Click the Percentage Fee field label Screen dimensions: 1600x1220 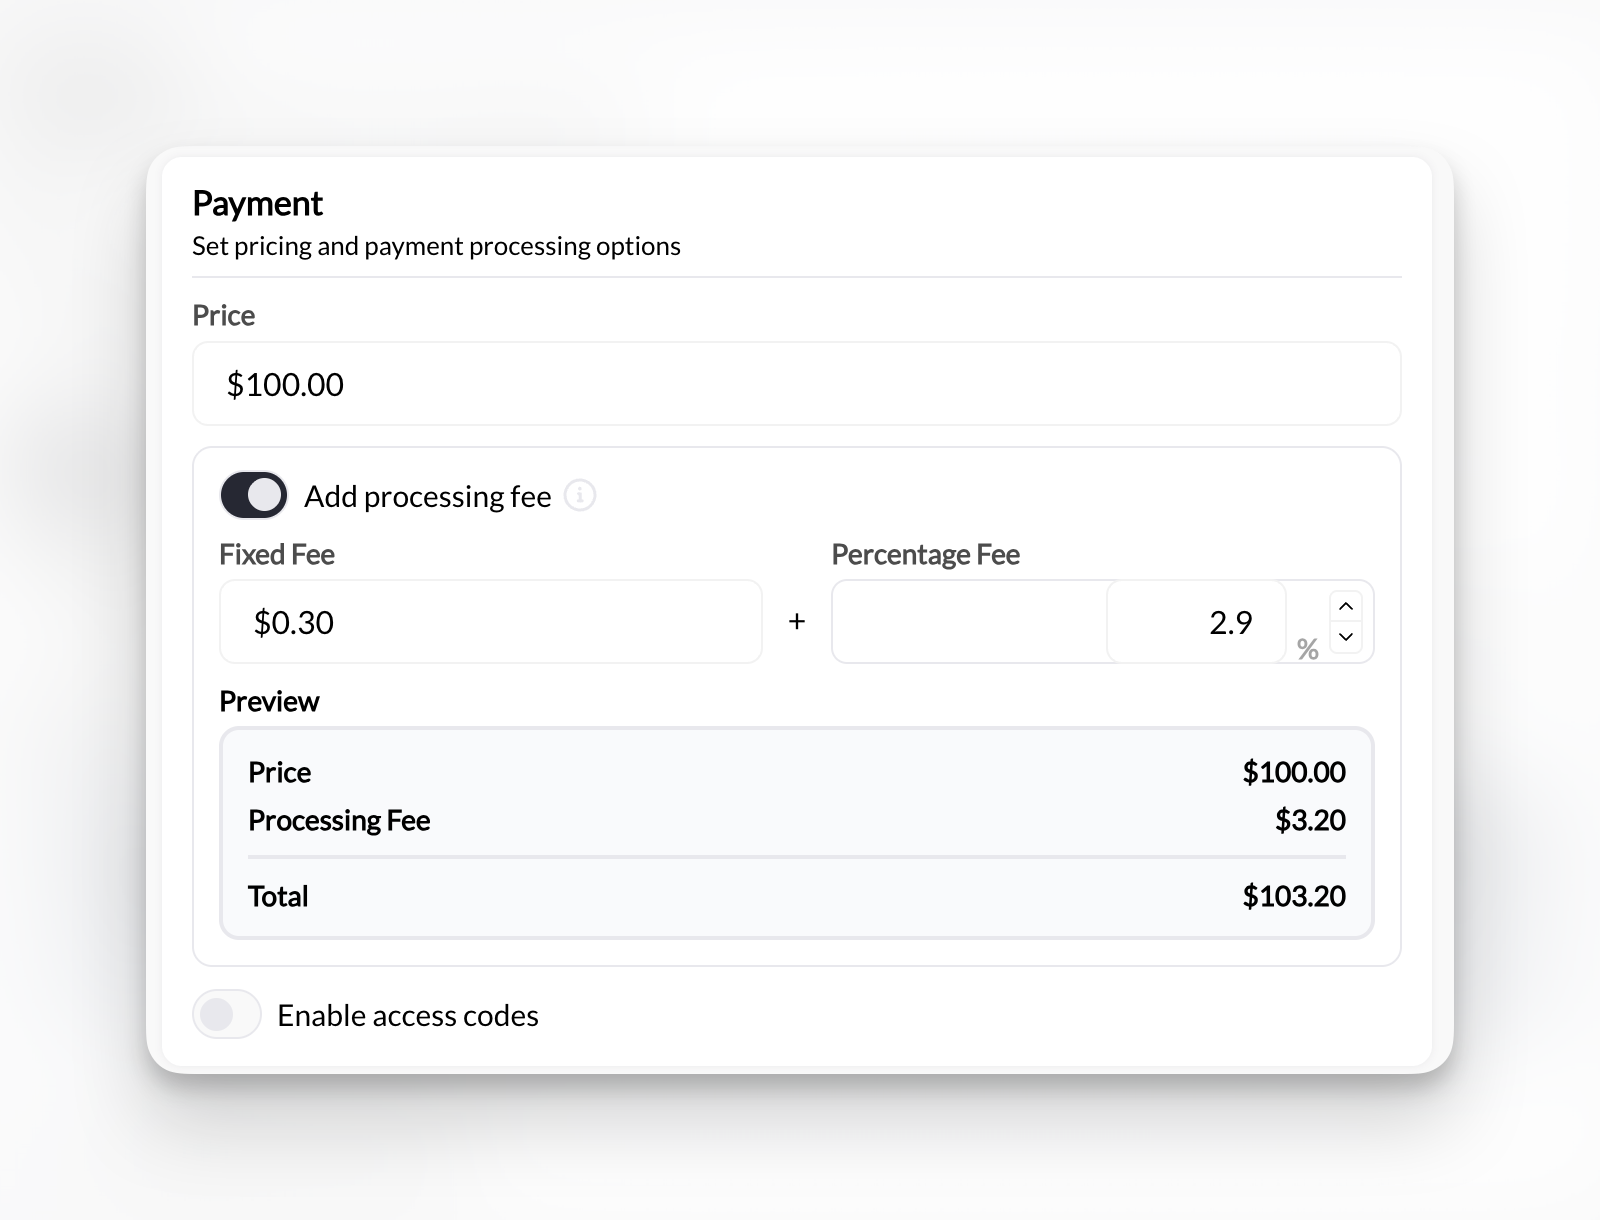(x=925, y=554)
